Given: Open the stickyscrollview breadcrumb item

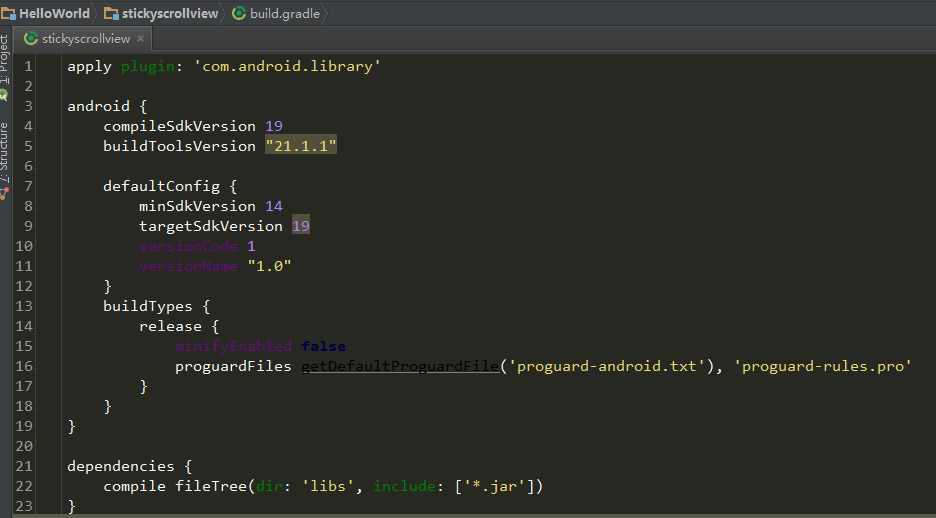Looking at the screenshot, I should coord(170,13).
